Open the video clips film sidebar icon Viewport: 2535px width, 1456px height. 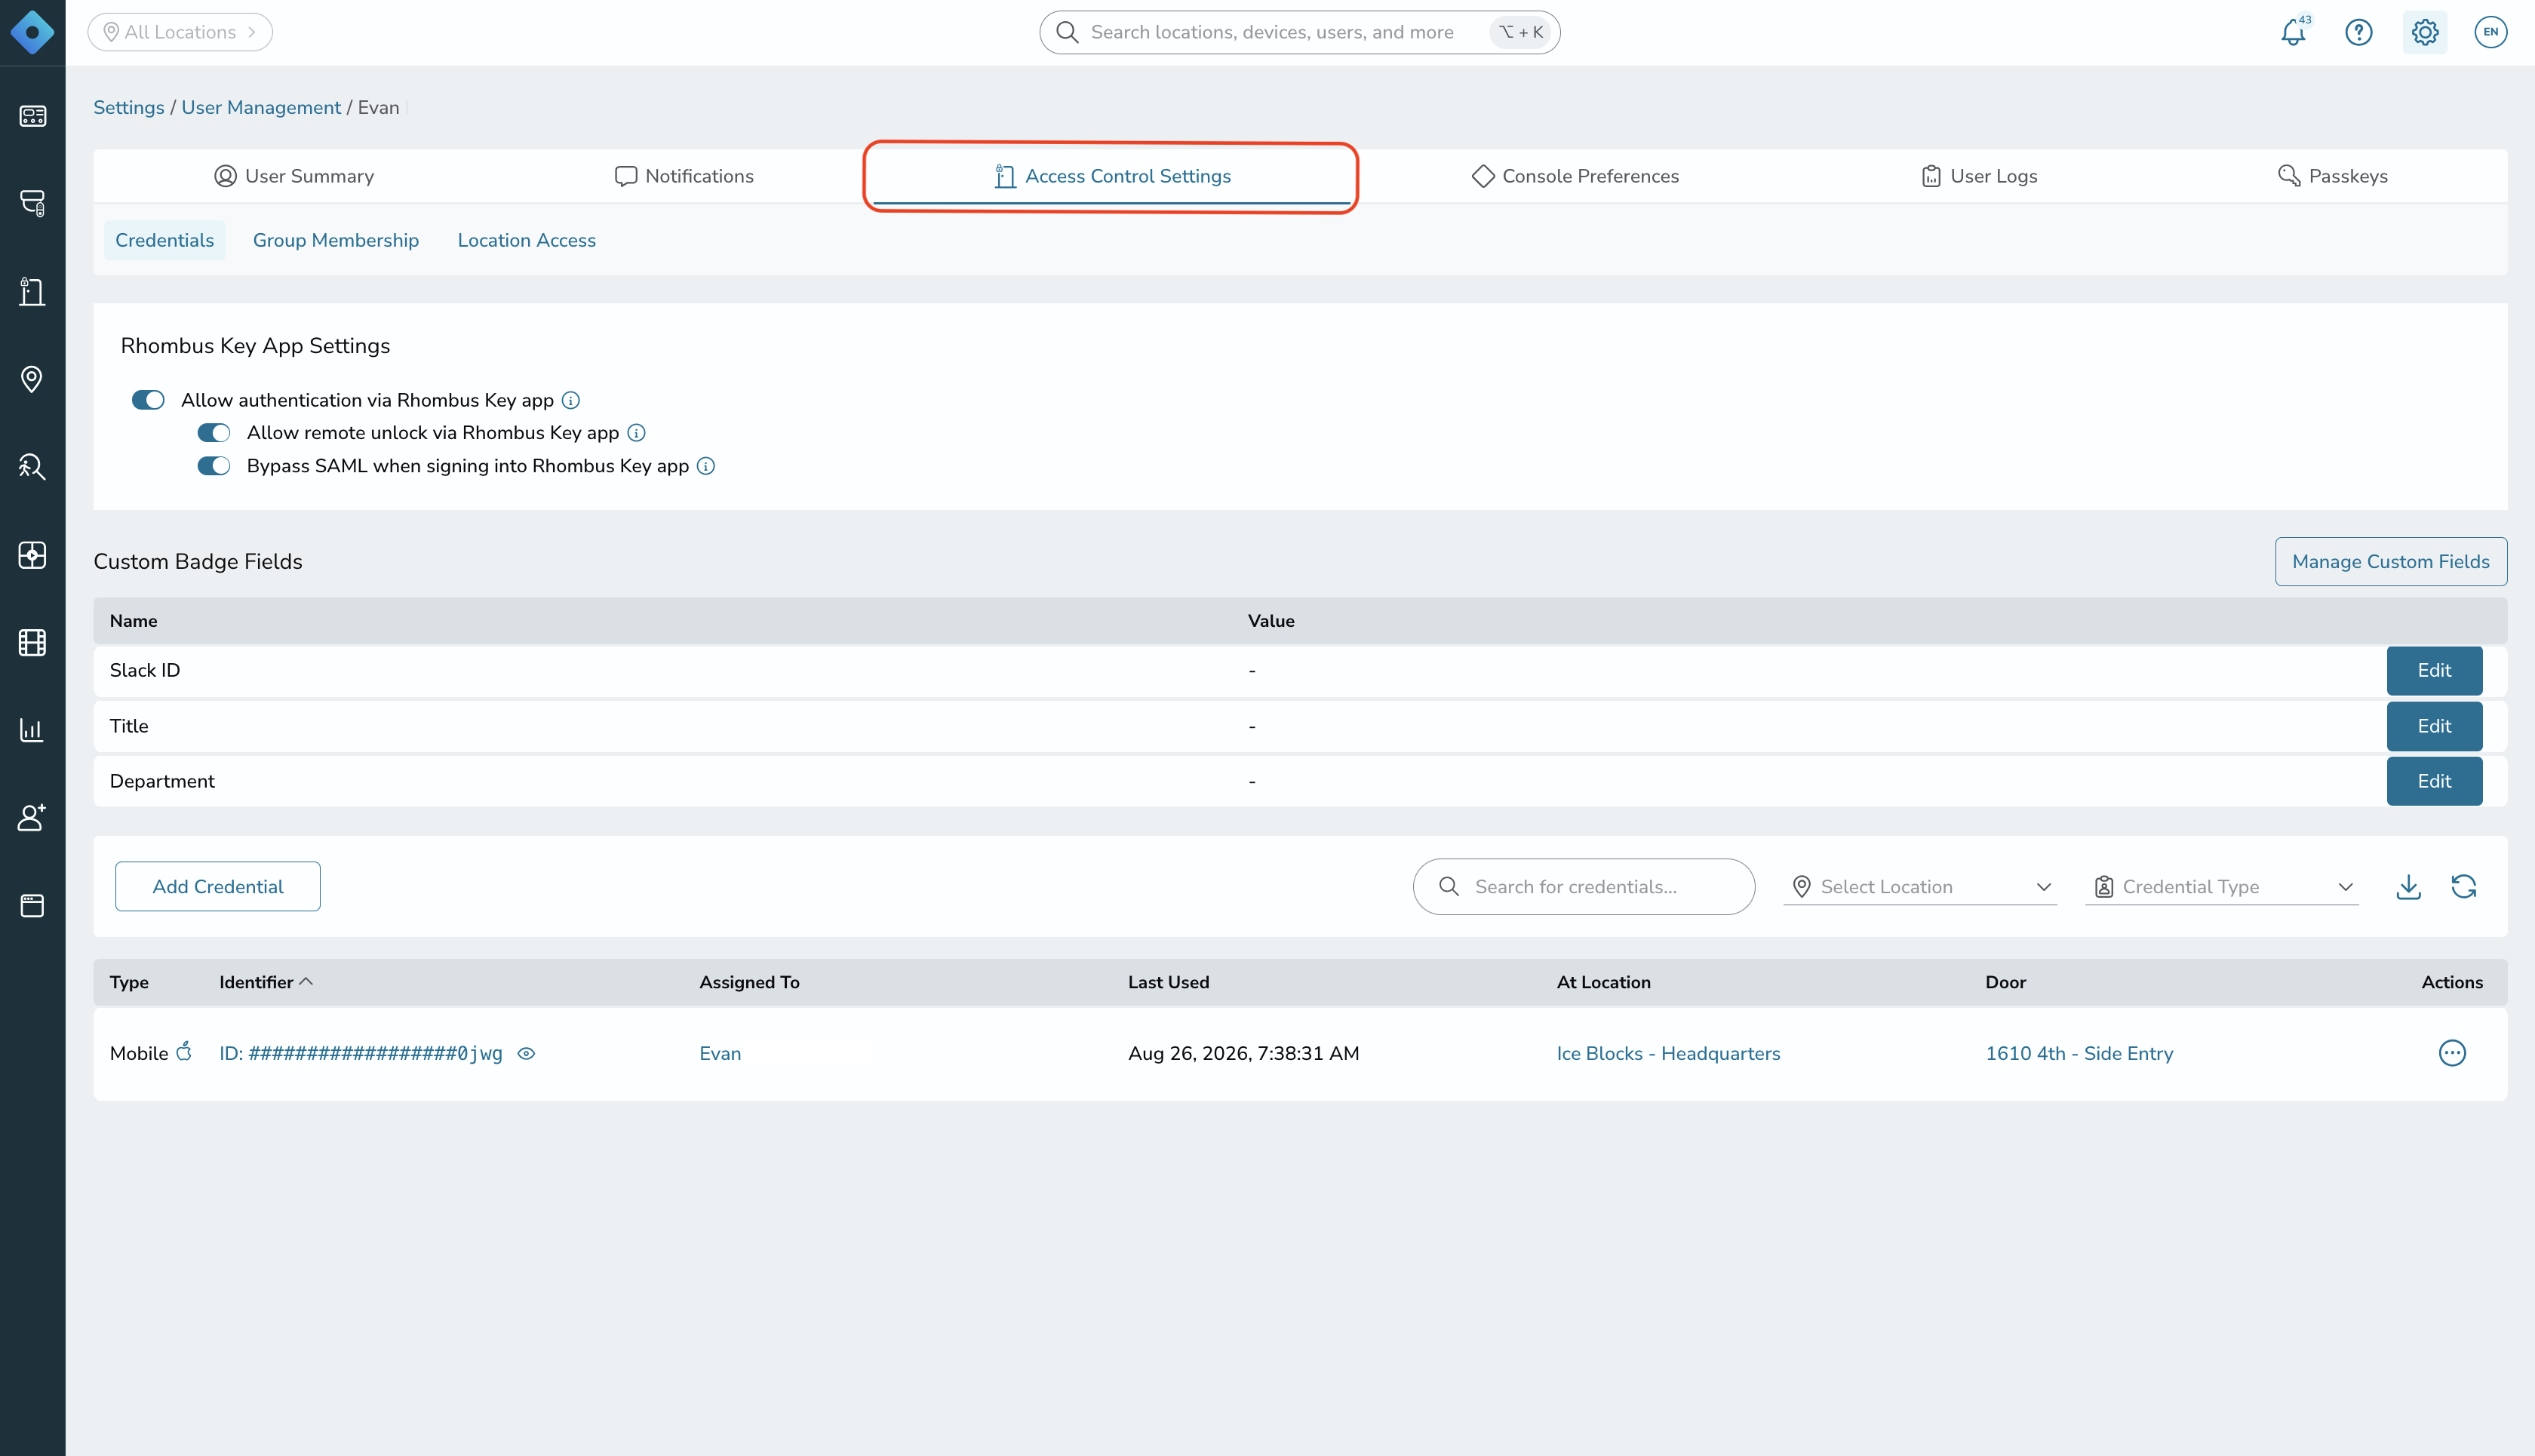point(32,642)
